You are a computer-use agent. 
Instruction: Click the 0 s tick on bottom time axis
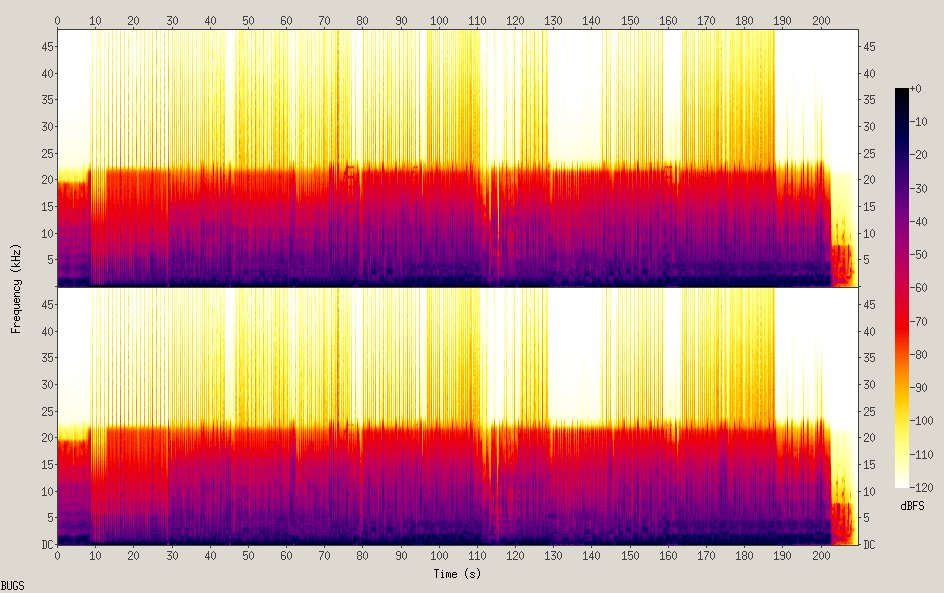[x=57, y=554]
